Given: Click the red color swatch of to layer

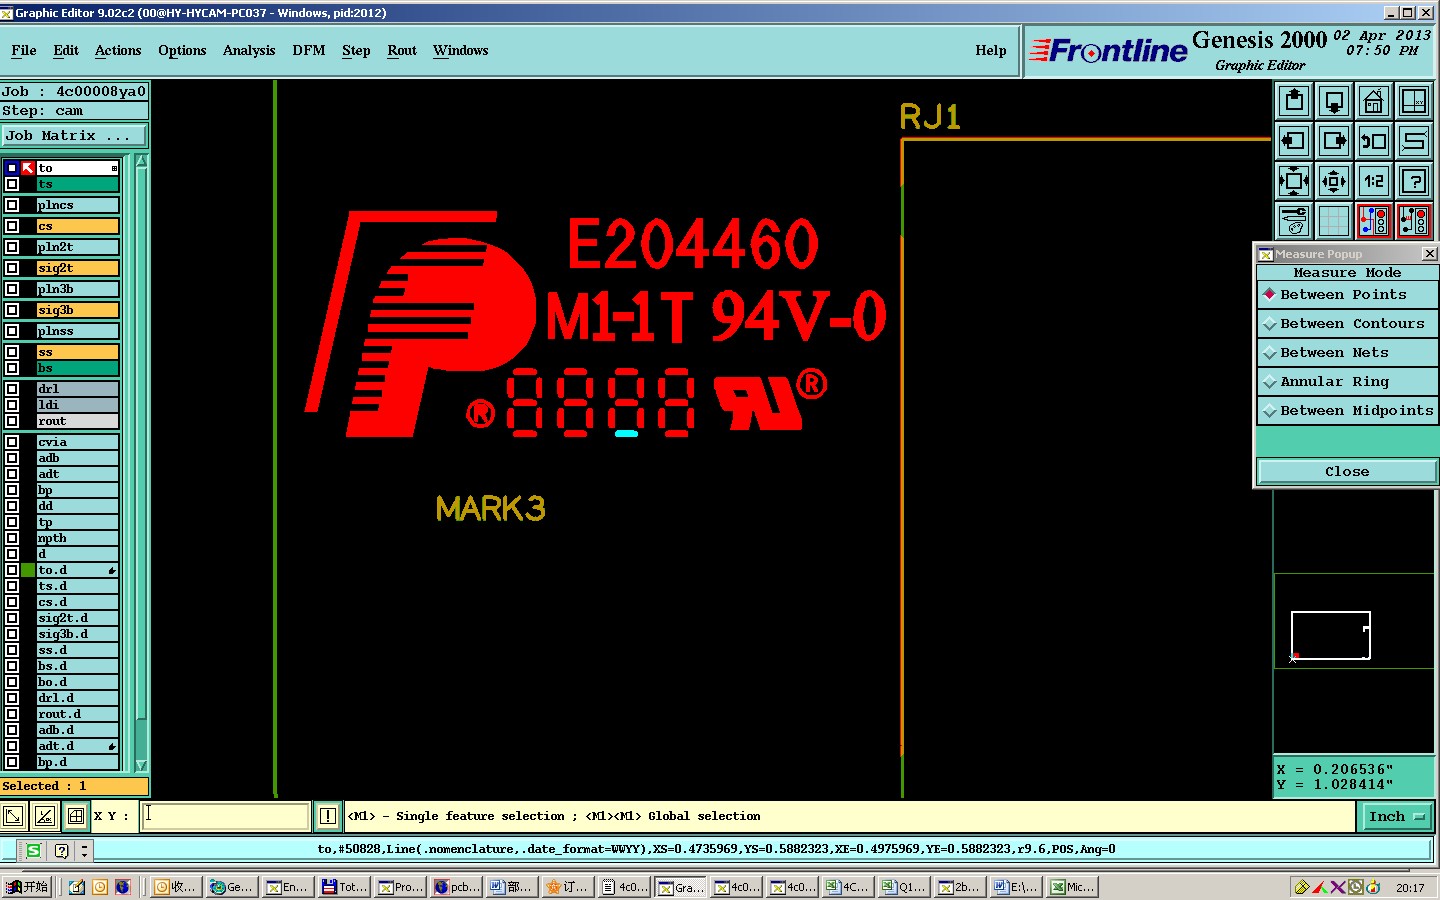Looking at the screenshot, I should pos(28,168).
